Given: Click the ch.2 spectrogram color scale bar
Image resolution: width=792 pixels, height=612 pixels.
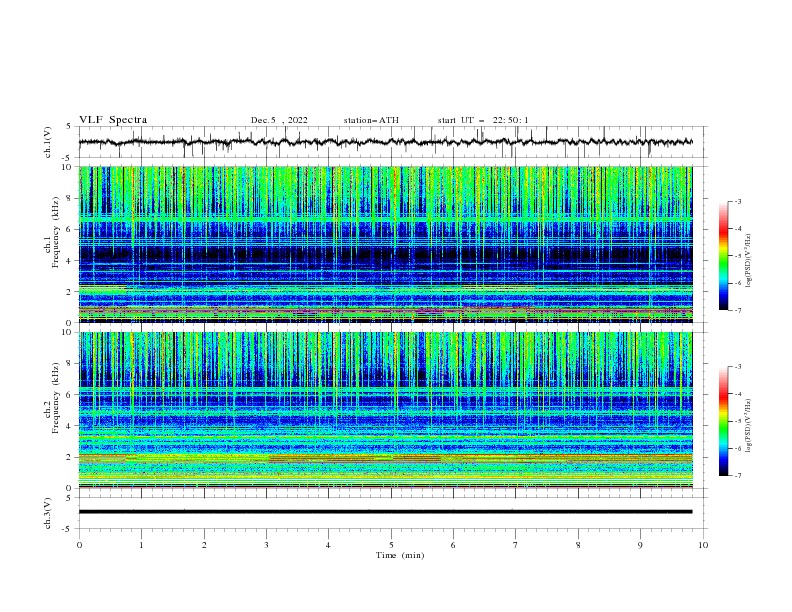Looking at the screenshot, I should (x=723, y=421).
